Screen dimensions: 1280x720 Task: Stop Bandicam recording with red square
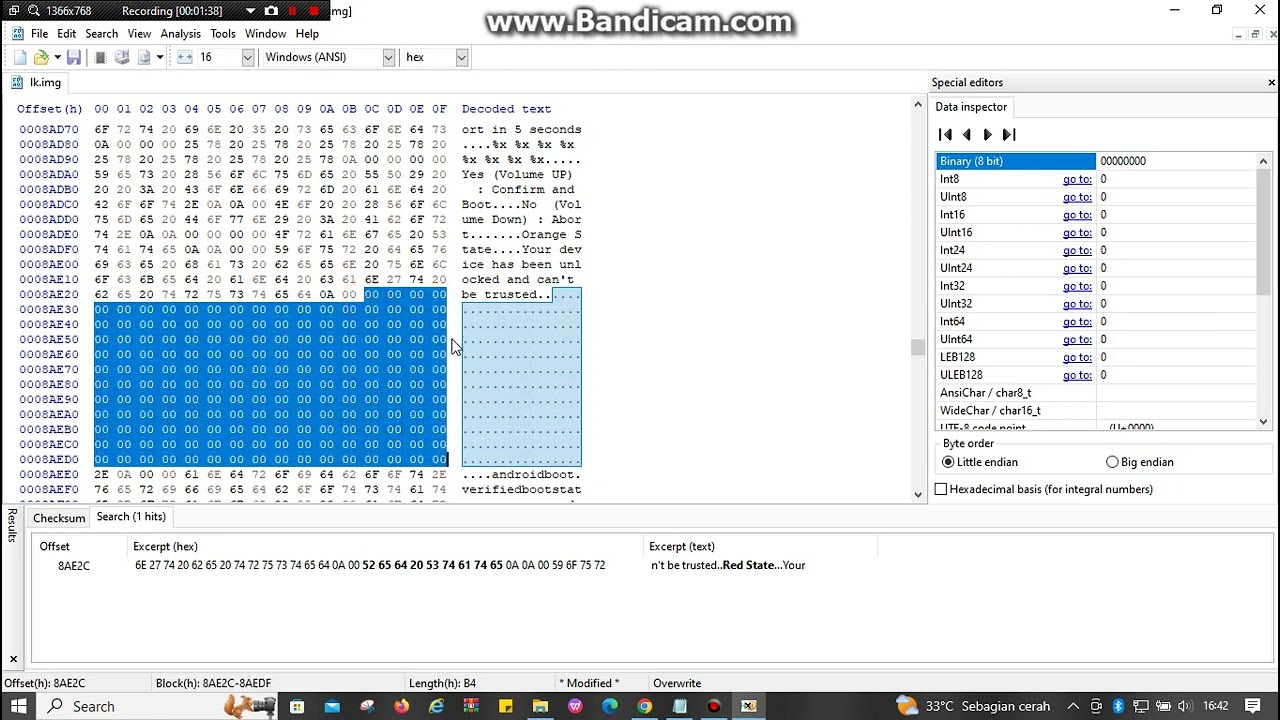pos(314,11)
